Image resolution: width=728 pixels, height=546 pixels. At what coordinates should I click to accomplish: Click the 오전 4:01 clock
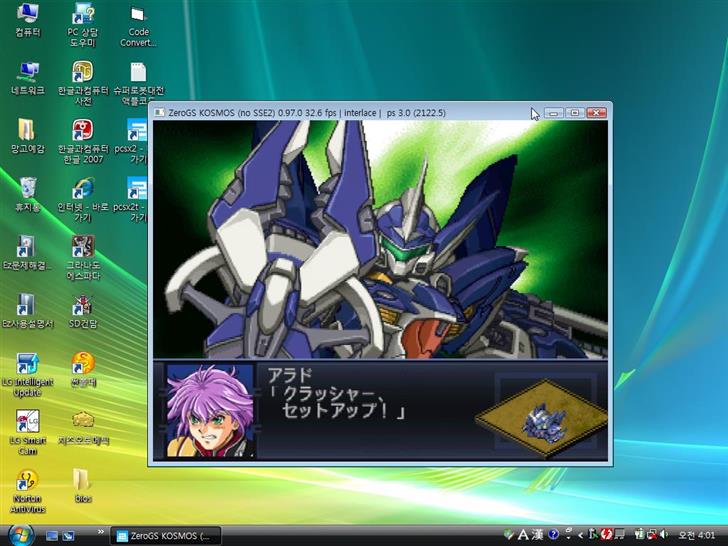(696, 535)
